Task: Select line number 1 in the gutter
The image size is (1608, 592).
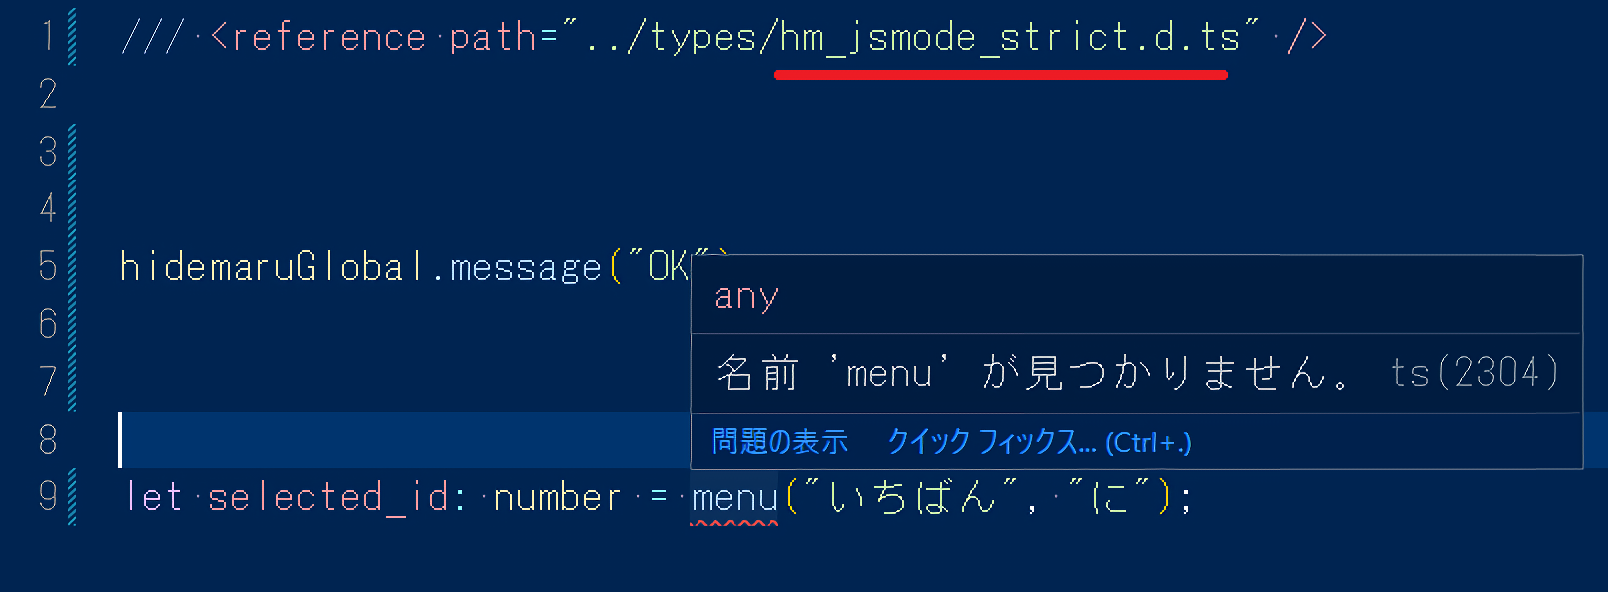Action: click(x=47, y=38)
